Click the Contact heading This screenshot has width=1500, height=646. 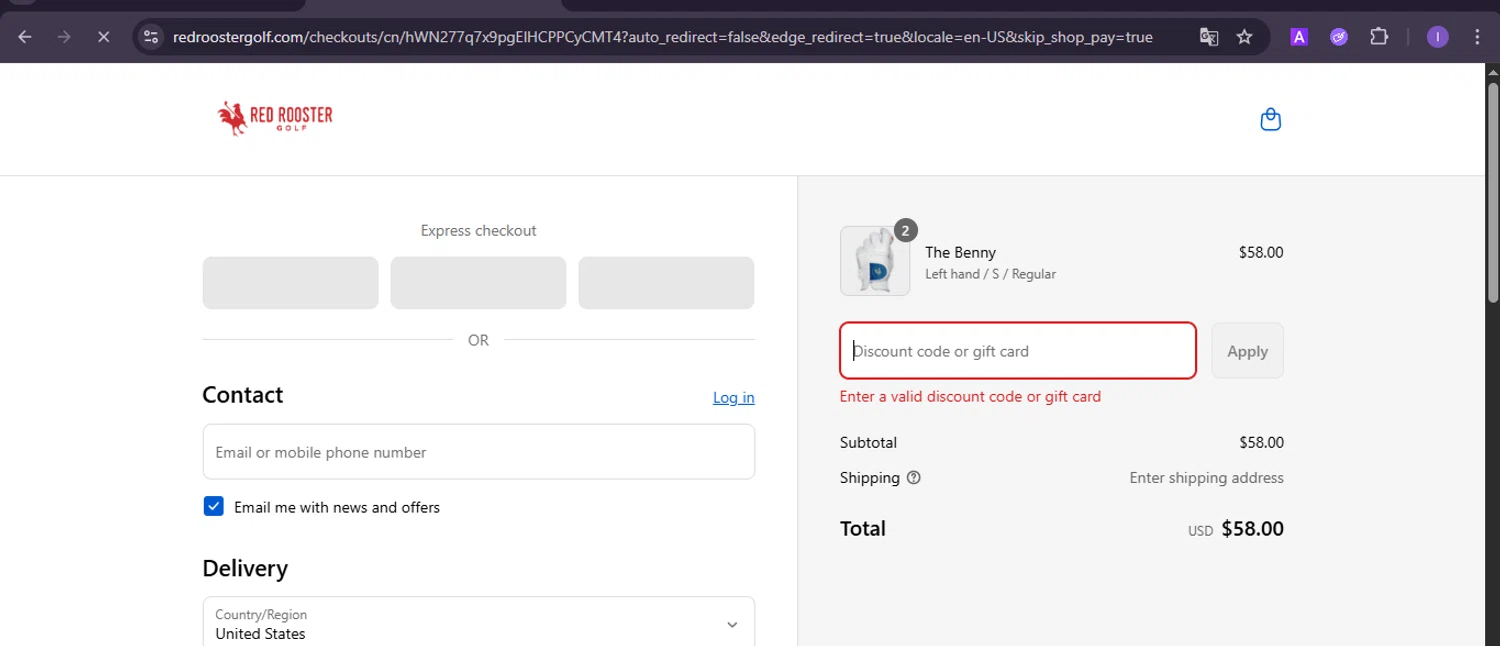(243, 395)
